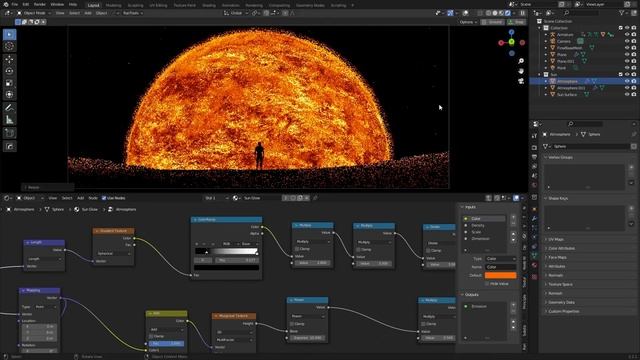The image size is (640, 360).
Task: Click the pin icon in node editor header
Action: pos(315,198)
